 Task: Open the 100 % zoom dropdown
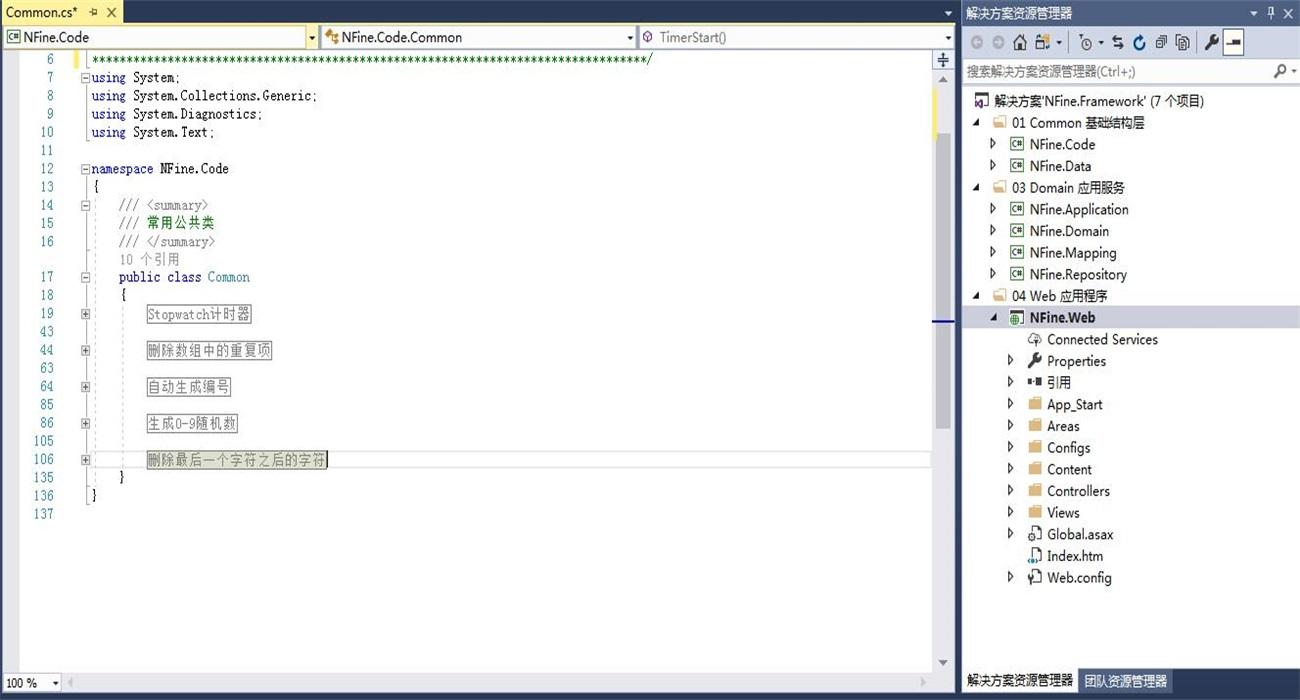pyautogui.click(x=54, y=683)
